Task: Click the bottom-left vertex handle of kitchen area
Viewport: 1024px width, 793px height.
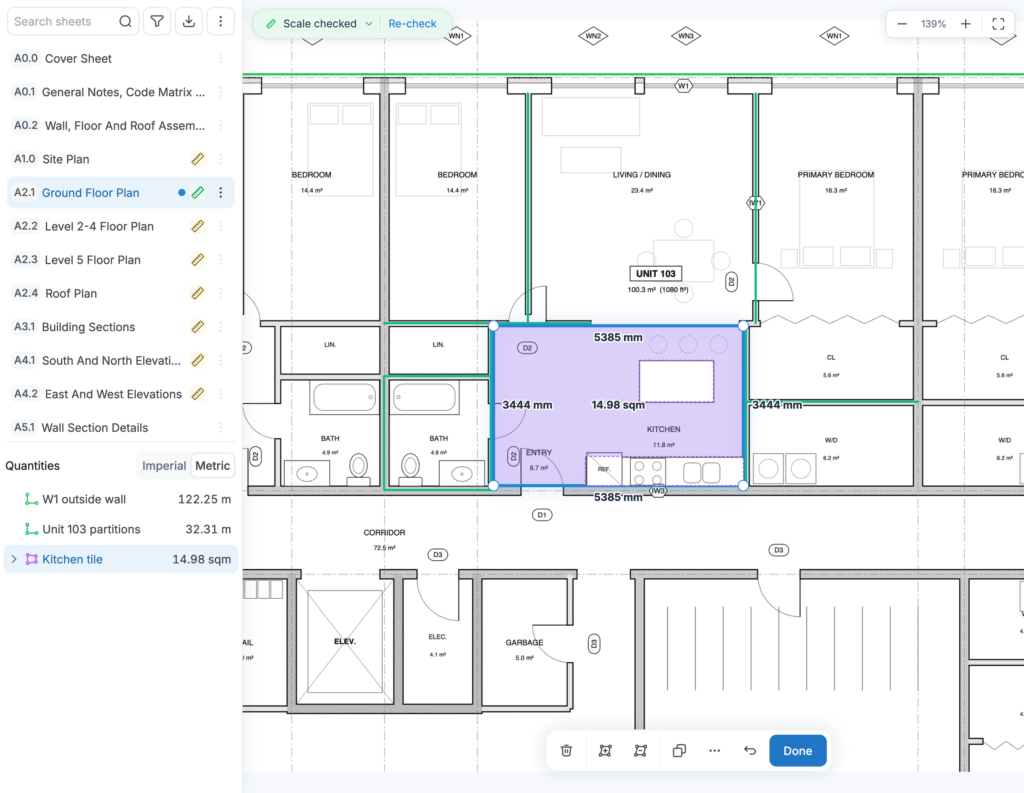Action: [494, 485]
